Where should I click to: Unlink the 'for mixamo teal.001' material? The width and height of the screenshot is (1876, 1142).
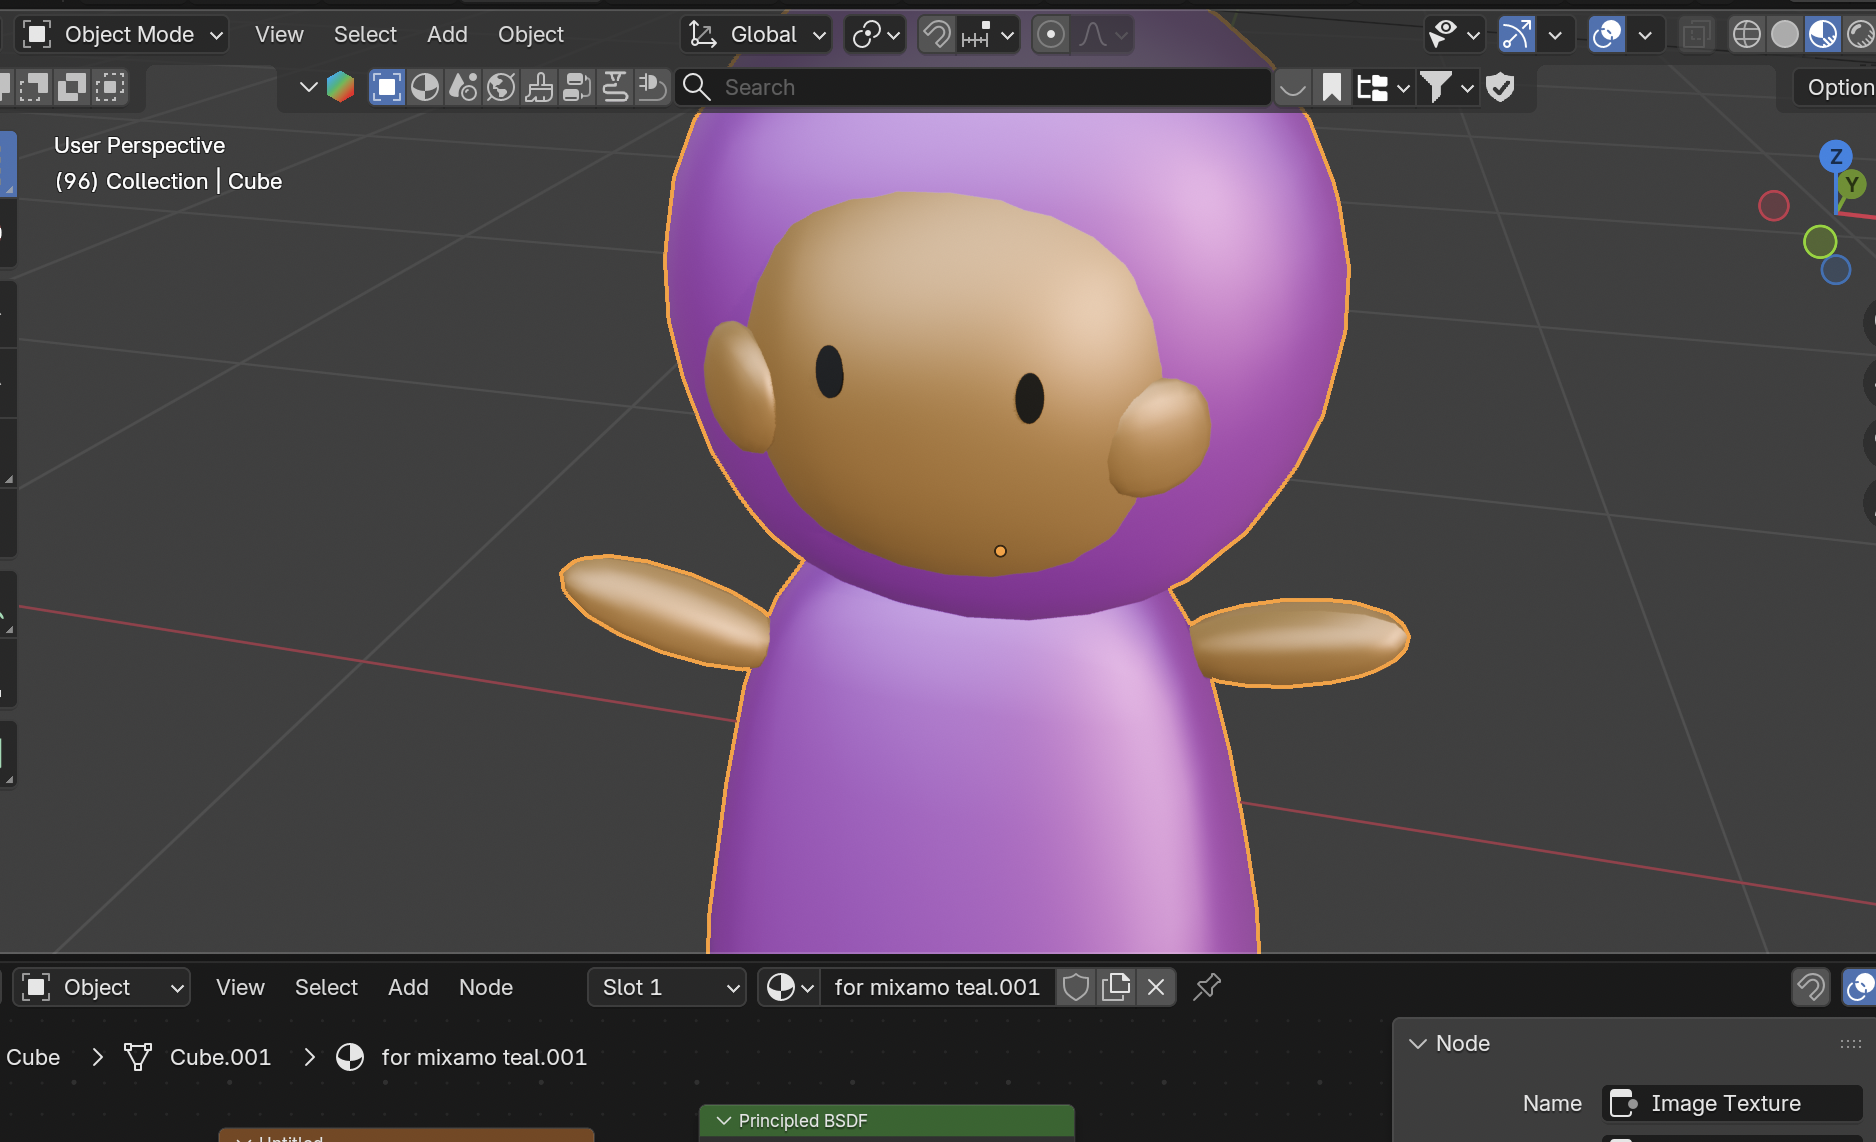tap(1155, 987)
